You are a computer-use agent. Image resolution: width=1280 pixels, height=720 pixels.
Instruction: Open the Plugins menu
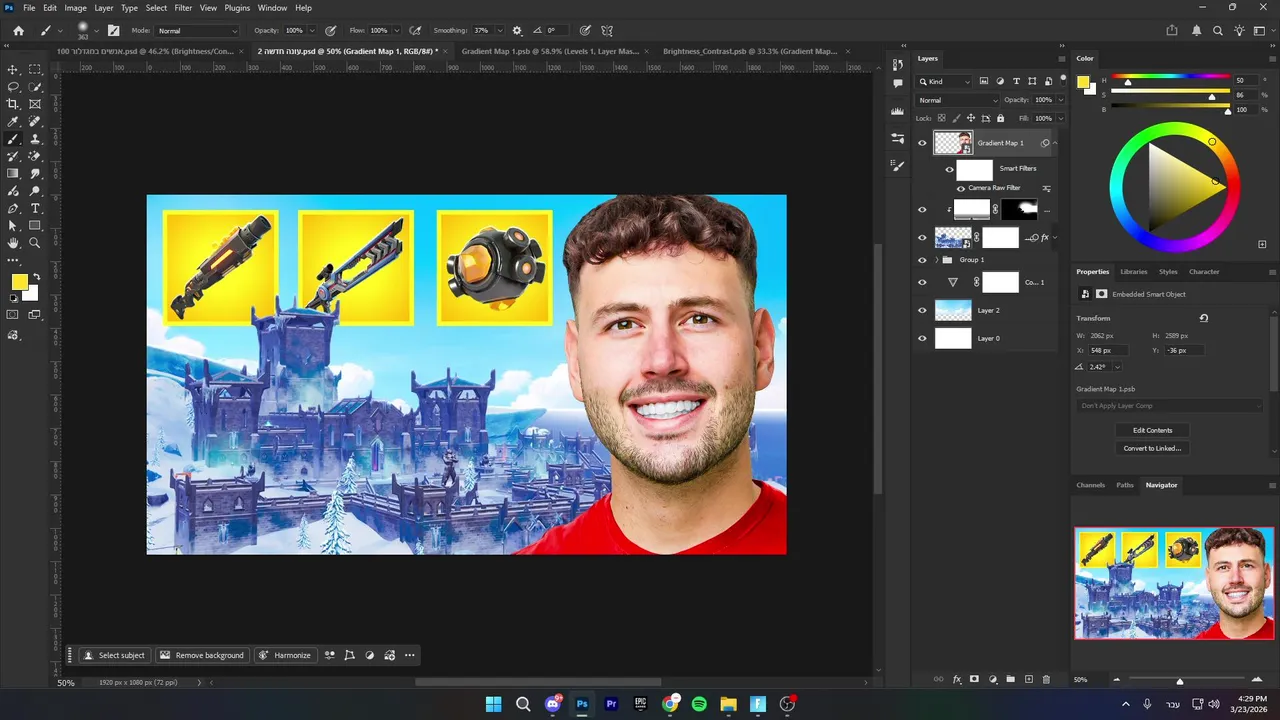point(237,8)
